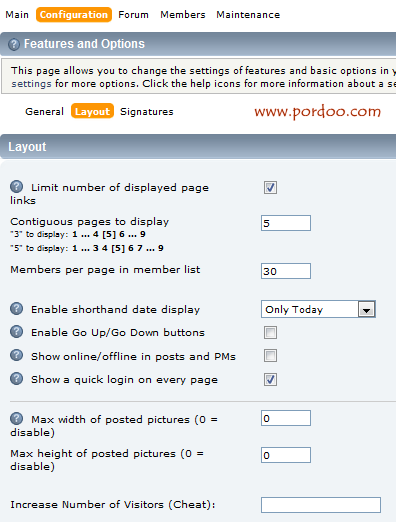Viewport: 396px width, 522px height.
Task: Focus Increase Number of Visitors field
Action: (x=321, y=505)
